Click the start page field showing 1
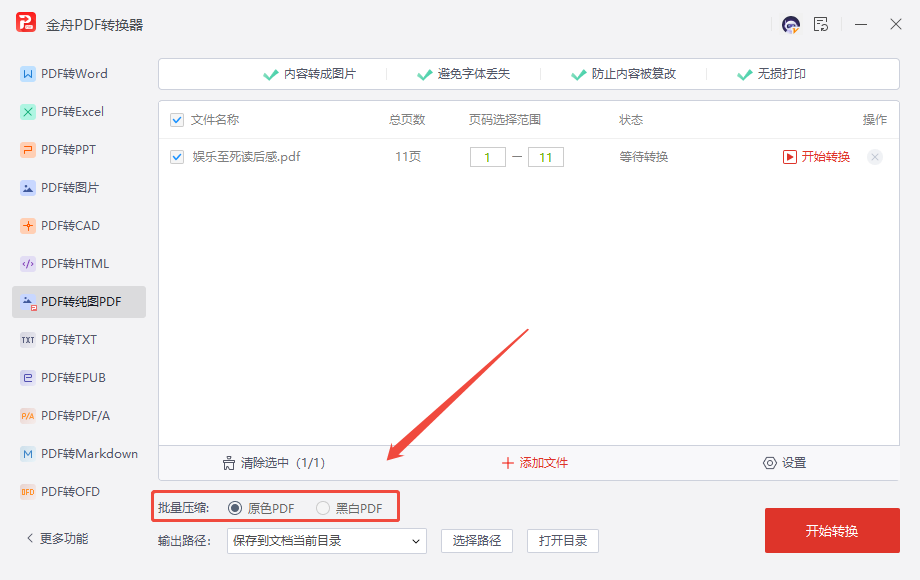 488,157
